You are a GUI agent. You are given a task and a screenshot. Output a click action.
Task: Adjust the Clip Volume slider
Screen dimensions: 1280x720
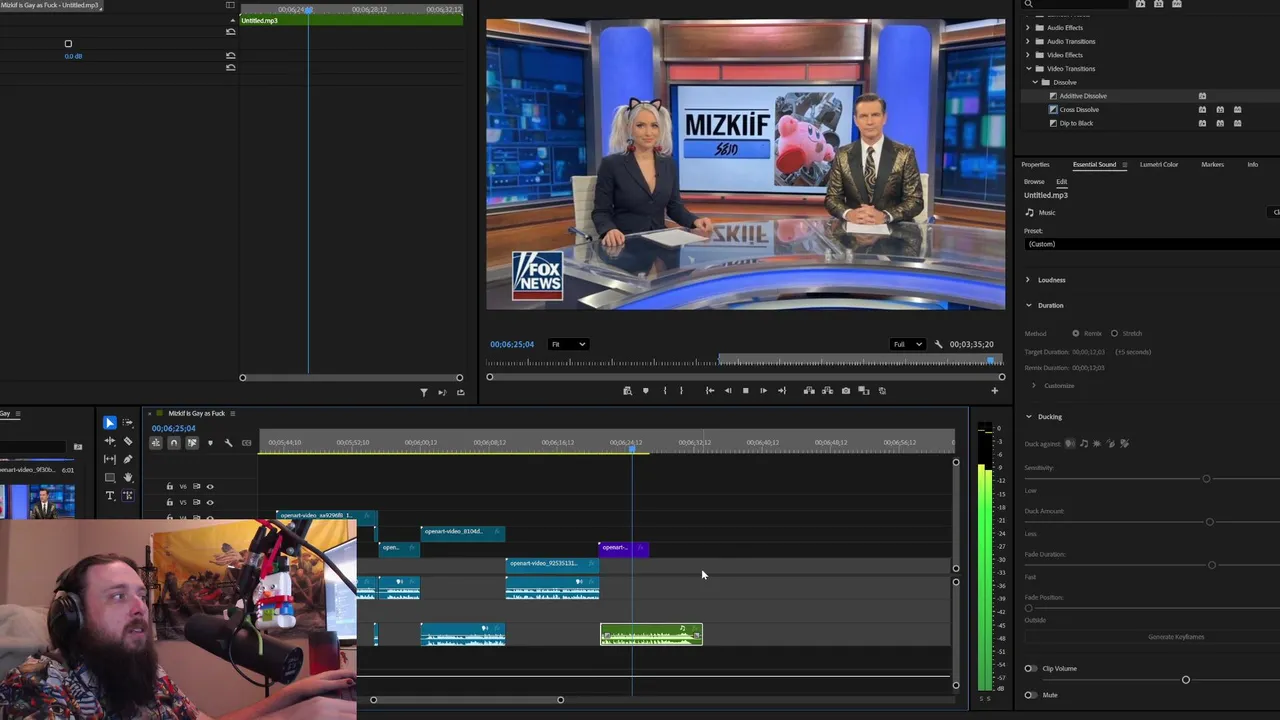1186,680
